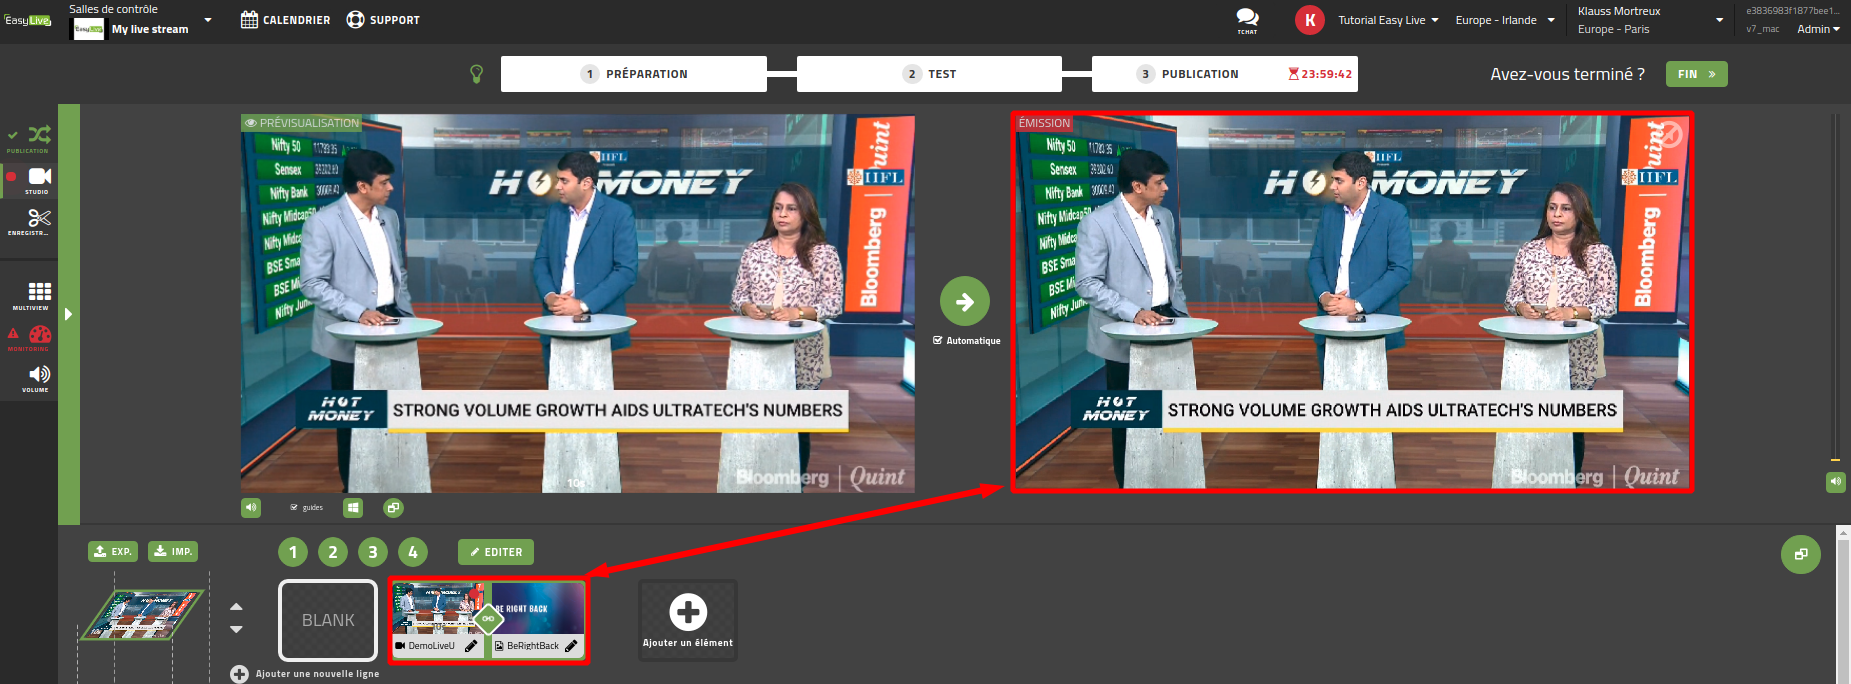
Task: Mute the preview monitor audio
Action: tap(251, 508)
